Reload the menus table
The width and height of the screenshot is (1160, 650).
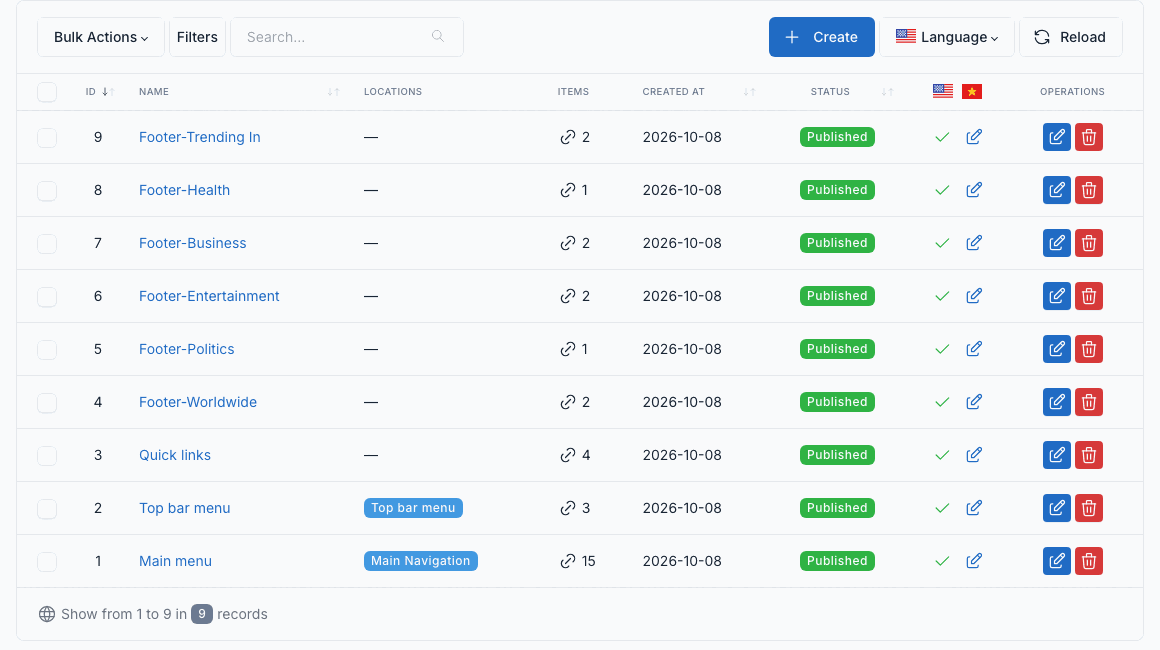point(1070,37)
